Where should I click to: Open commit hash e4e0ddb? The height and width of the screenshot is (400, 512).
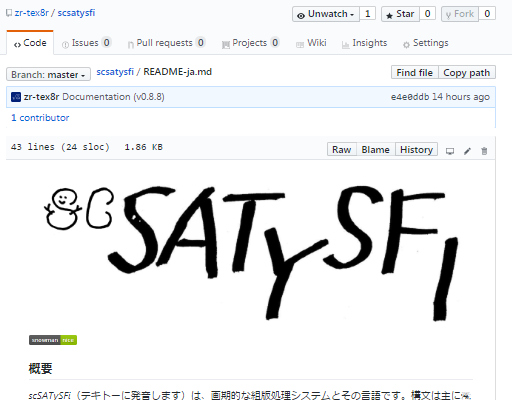click(x=410, y=97)
